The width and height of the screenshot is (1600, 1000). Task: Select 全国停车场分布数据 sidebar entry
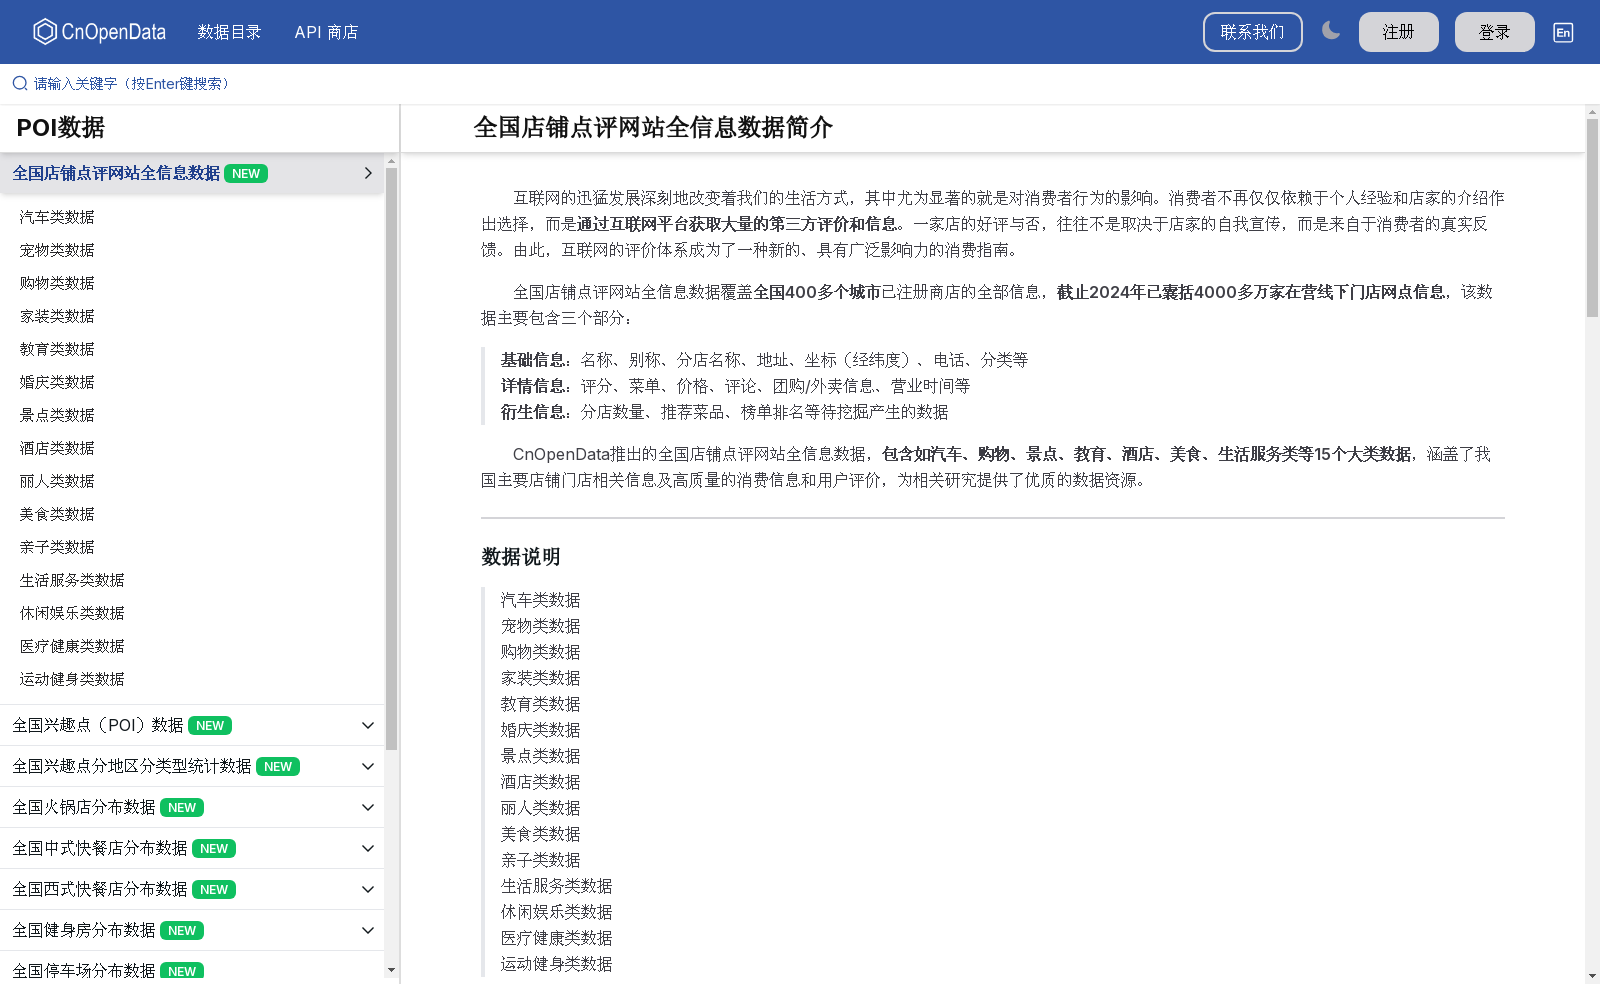(84, 970)
